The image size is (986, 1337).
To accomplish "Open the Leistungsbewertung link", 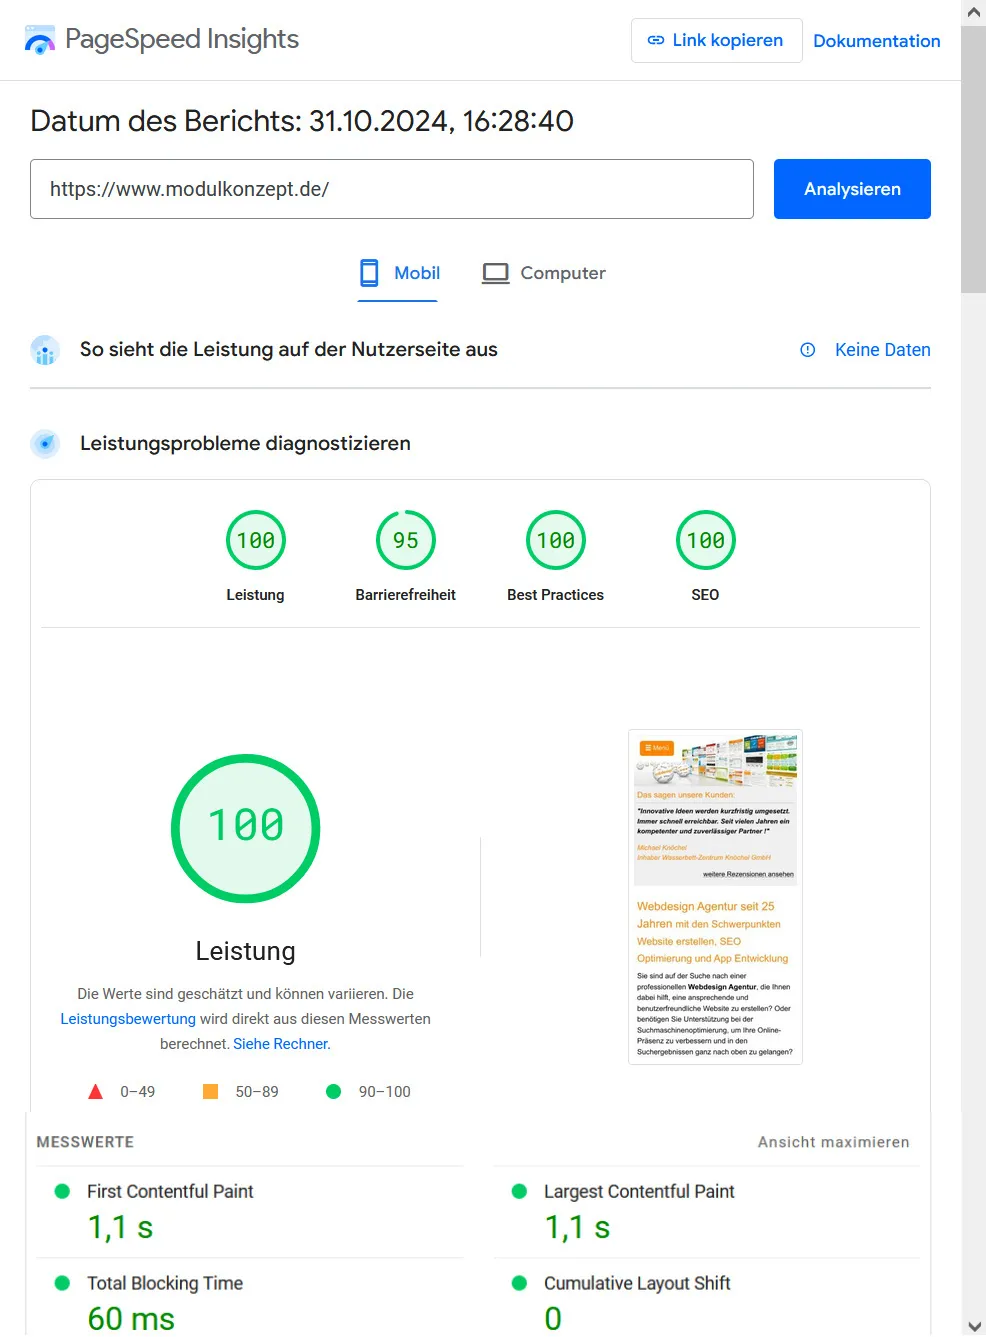I will (128, 1019).
